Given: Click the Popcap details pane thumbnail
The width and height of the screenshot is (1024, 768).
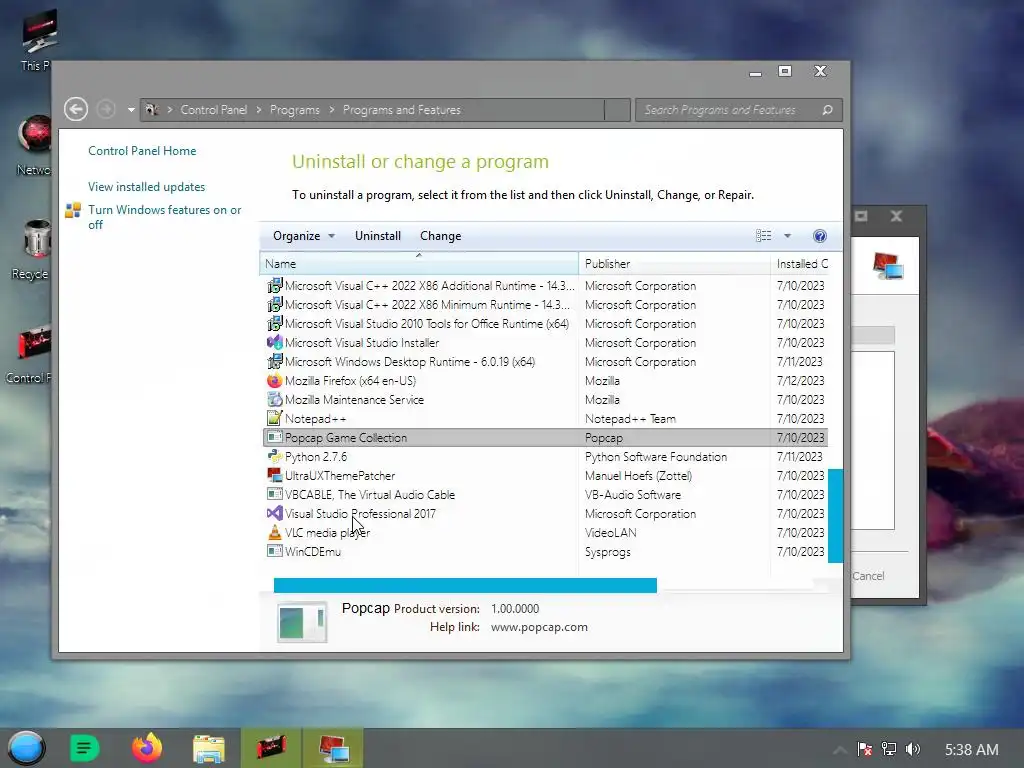Looking at the screenshot, I should 302,622.
